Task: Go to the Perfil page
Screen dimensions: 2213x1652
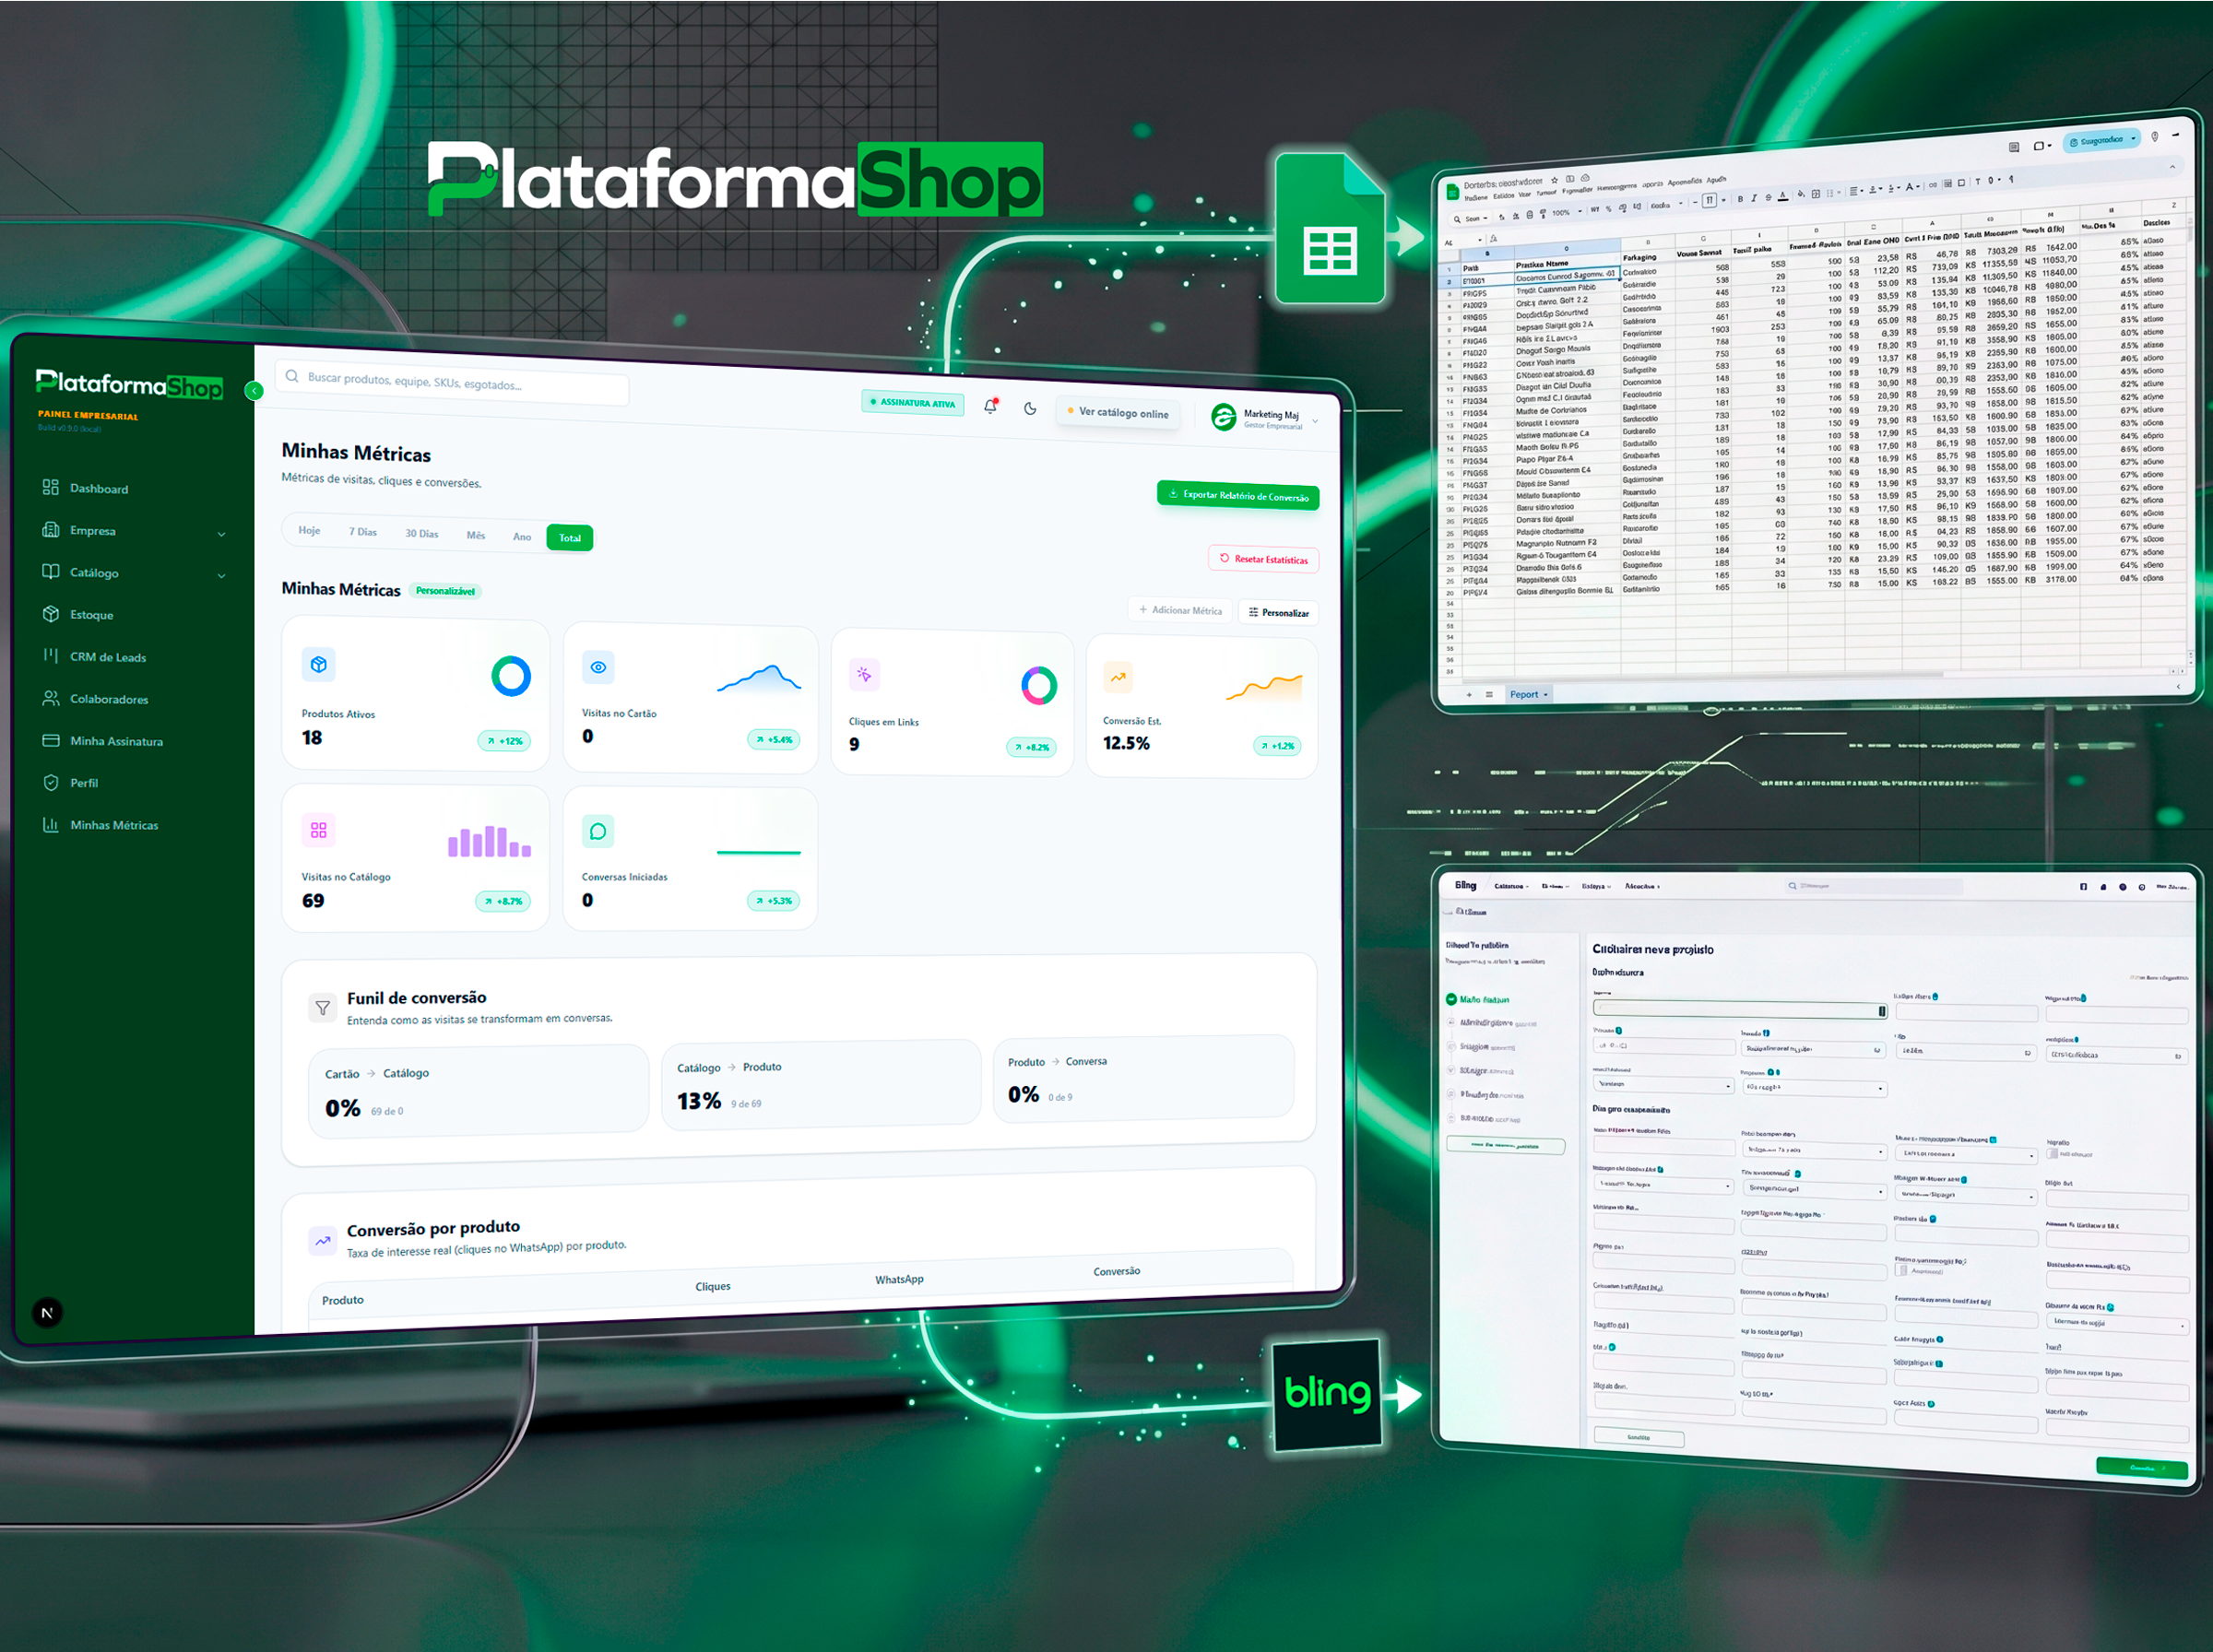Action: point(70,783)
